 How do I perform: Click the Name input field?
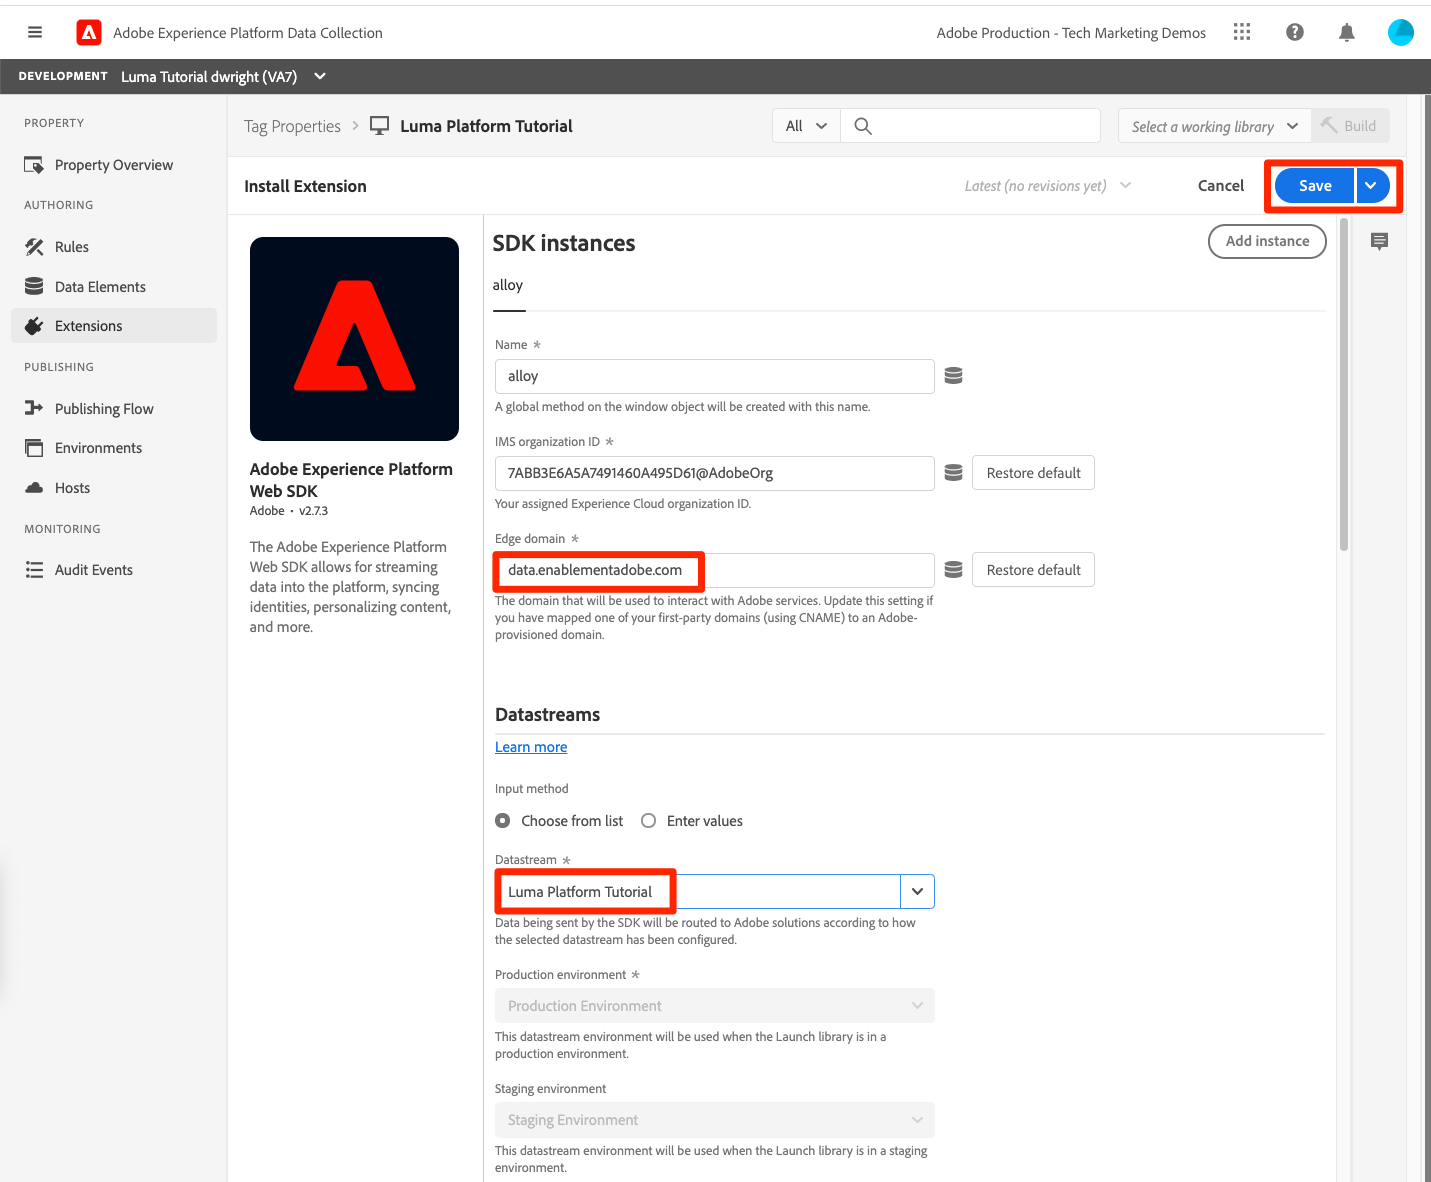click(715, 376)
